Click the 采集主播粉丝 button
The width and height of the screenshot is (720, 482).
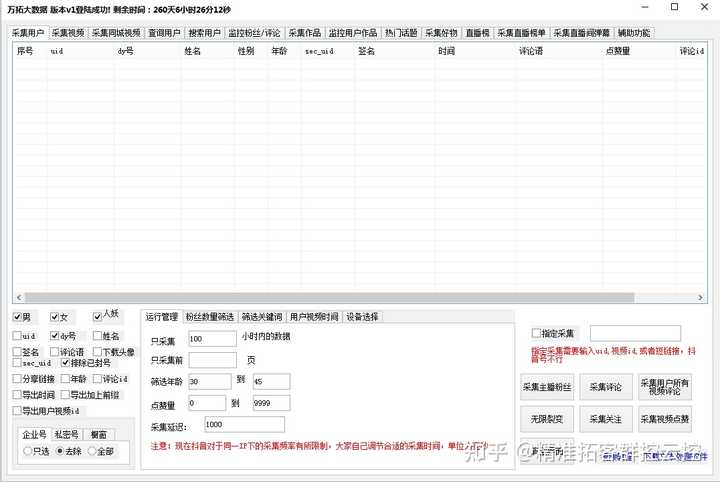pos(546,387)
